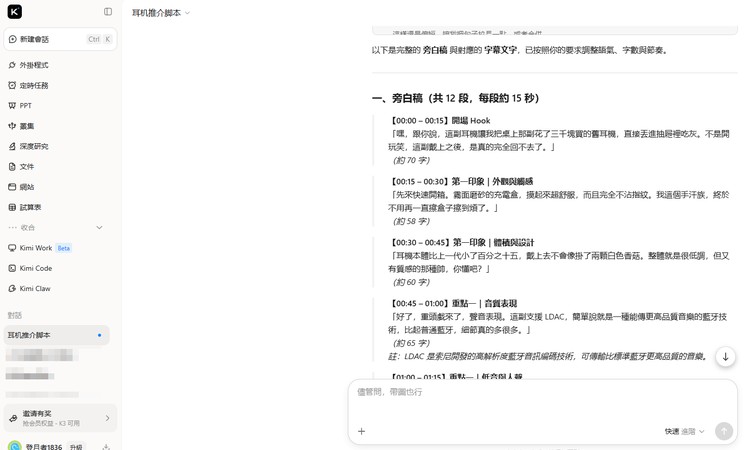Click the Kimi logo icon
This screenshot has height=450, width=747.
[15, 11]
